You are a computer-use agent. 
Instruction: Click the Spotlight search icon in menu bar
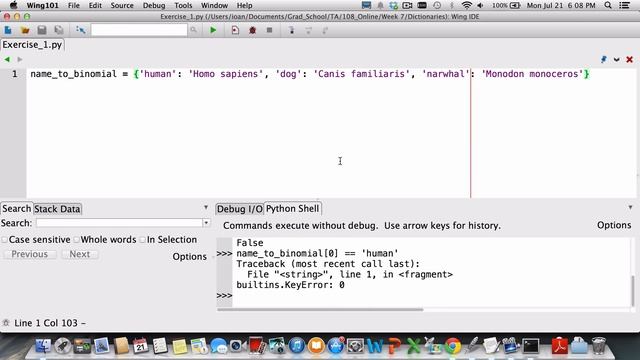pos(608,5)
